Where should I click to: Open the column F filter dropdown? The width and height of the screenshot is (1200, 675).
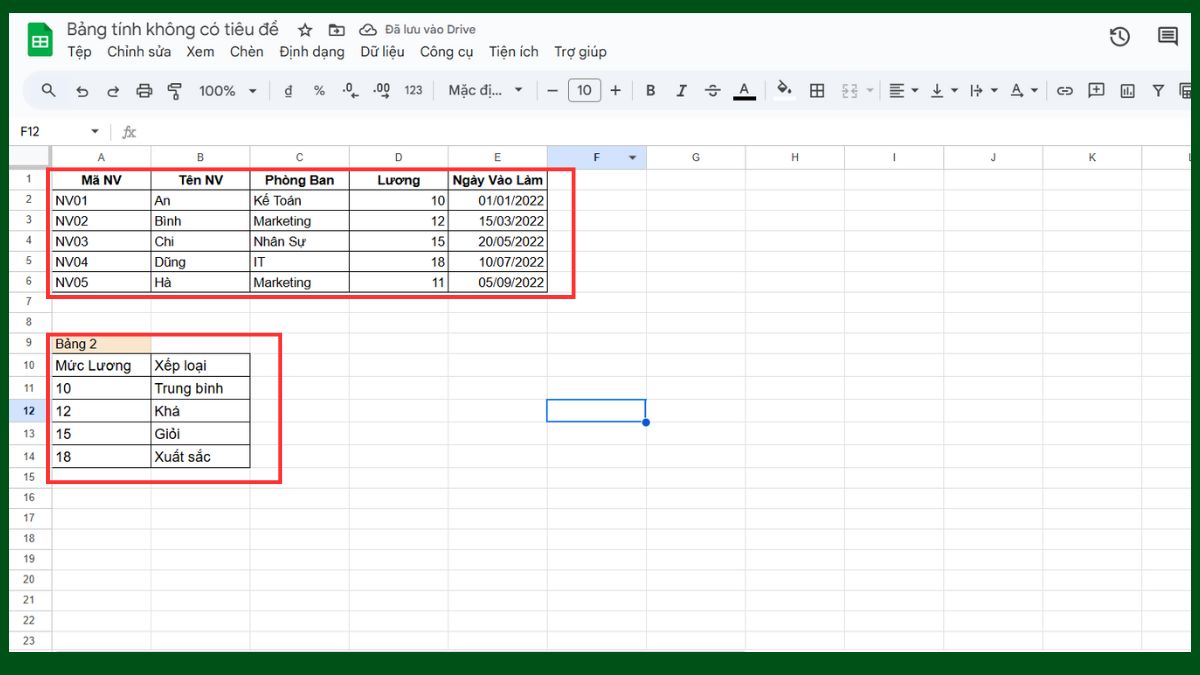632,157
